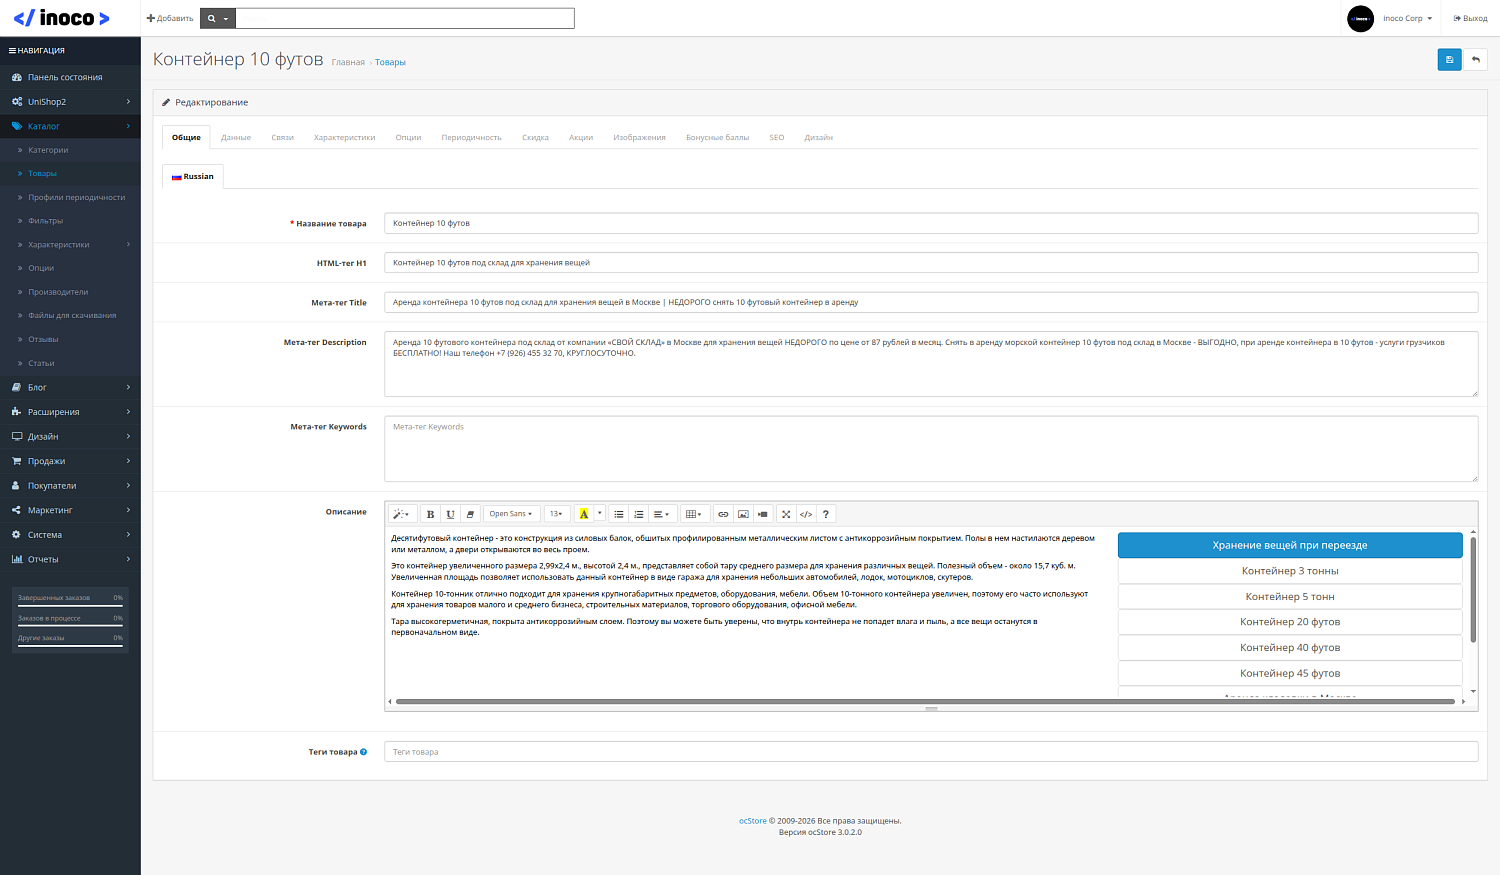Toggle underline formatting in the editor

451,513
